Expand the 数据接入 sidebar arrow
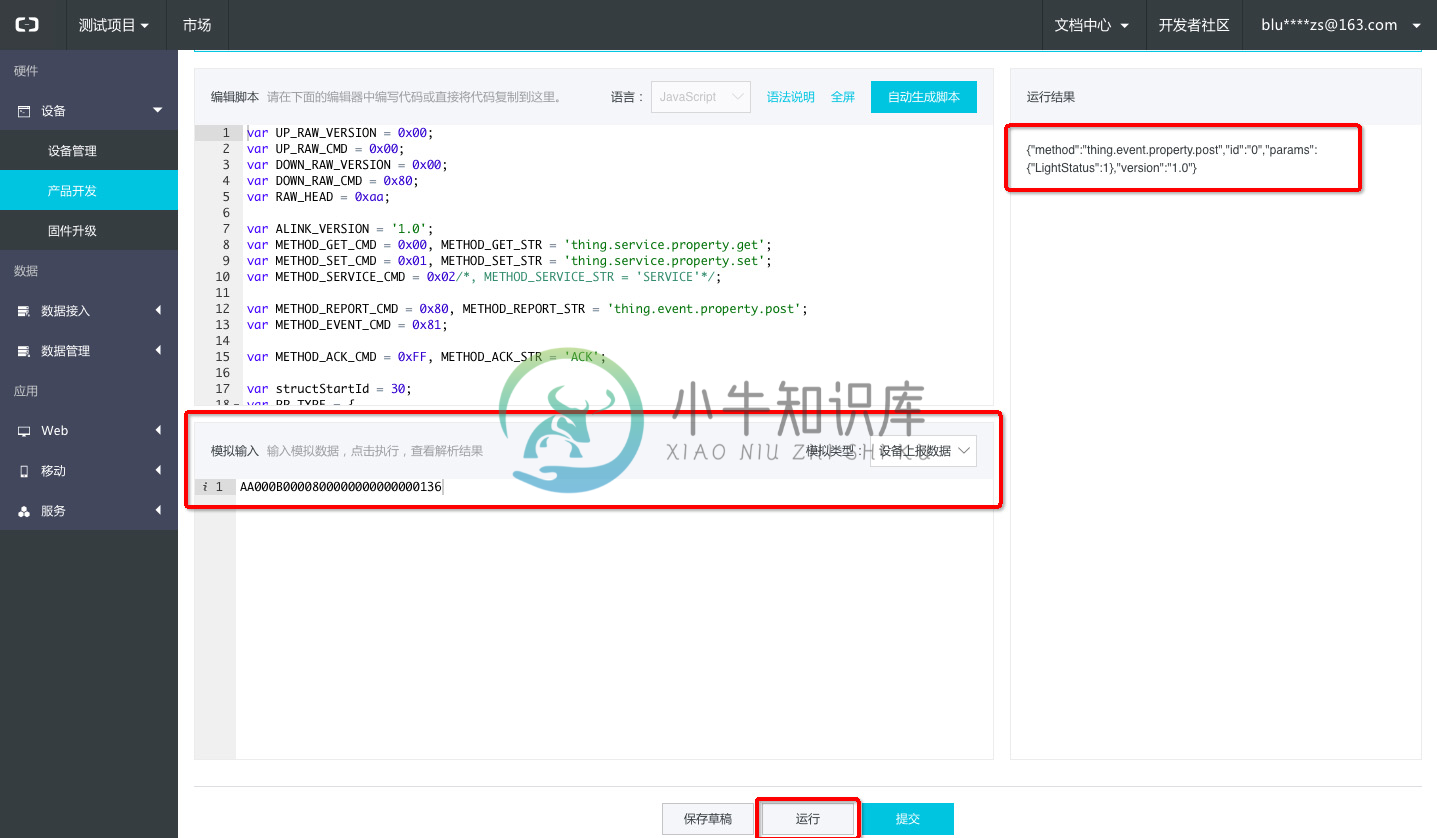1437x838 pixels. tap(158, 311)
